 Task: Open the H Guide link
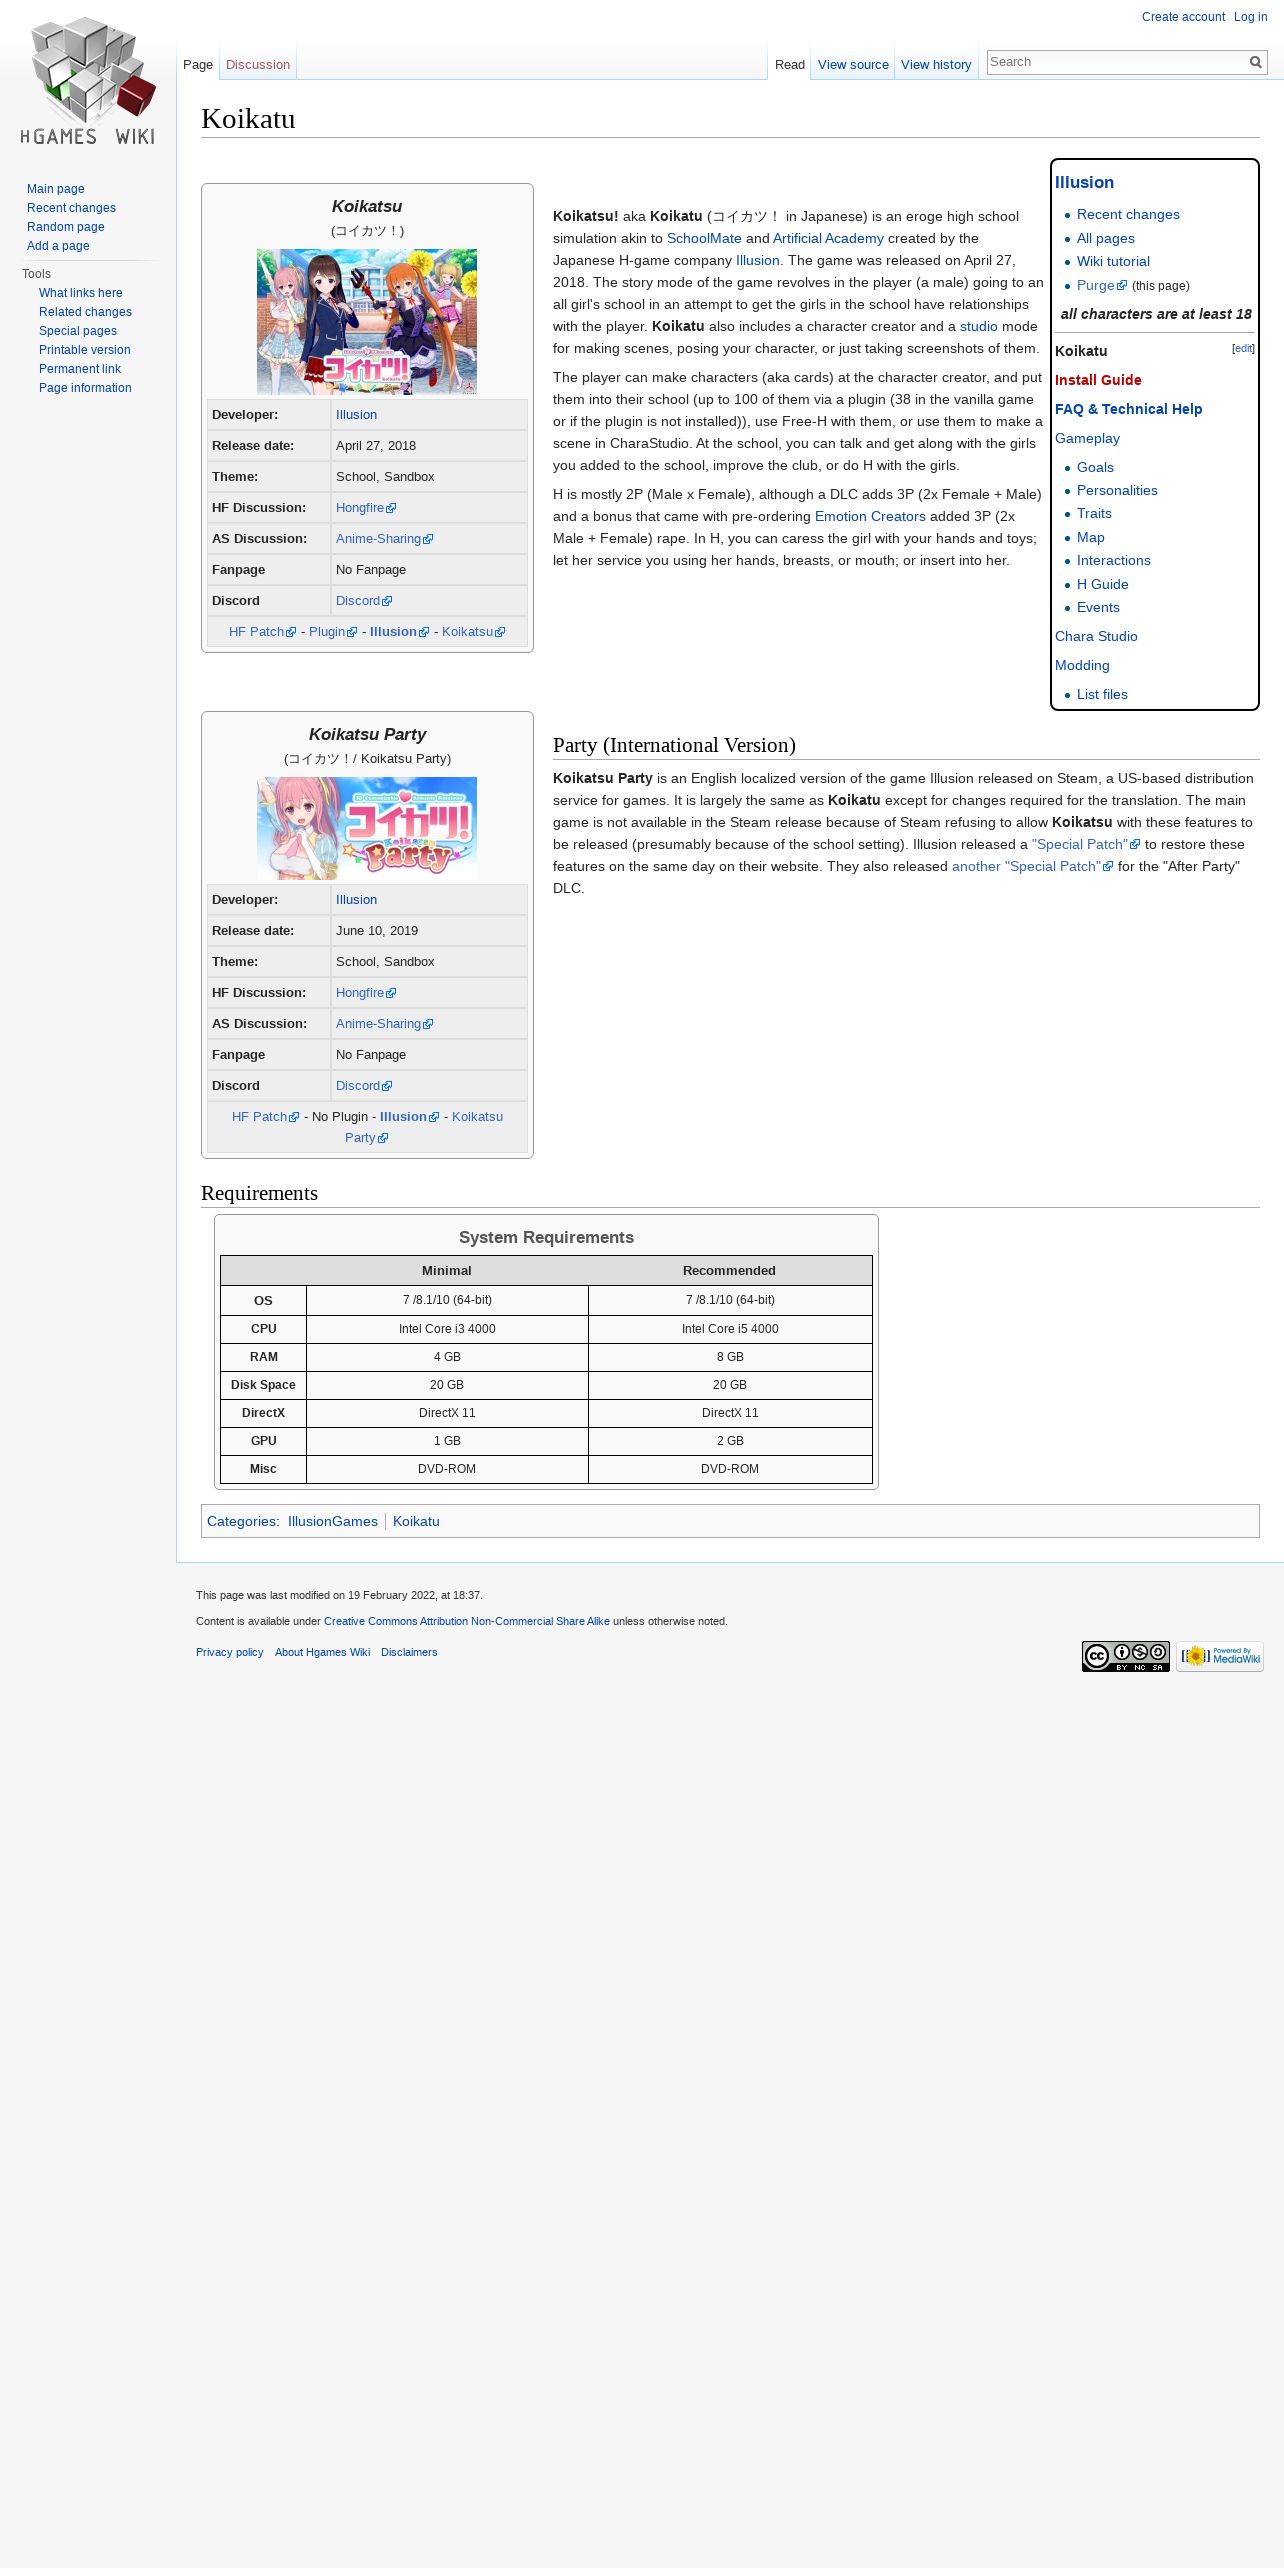pos(1103,584)
